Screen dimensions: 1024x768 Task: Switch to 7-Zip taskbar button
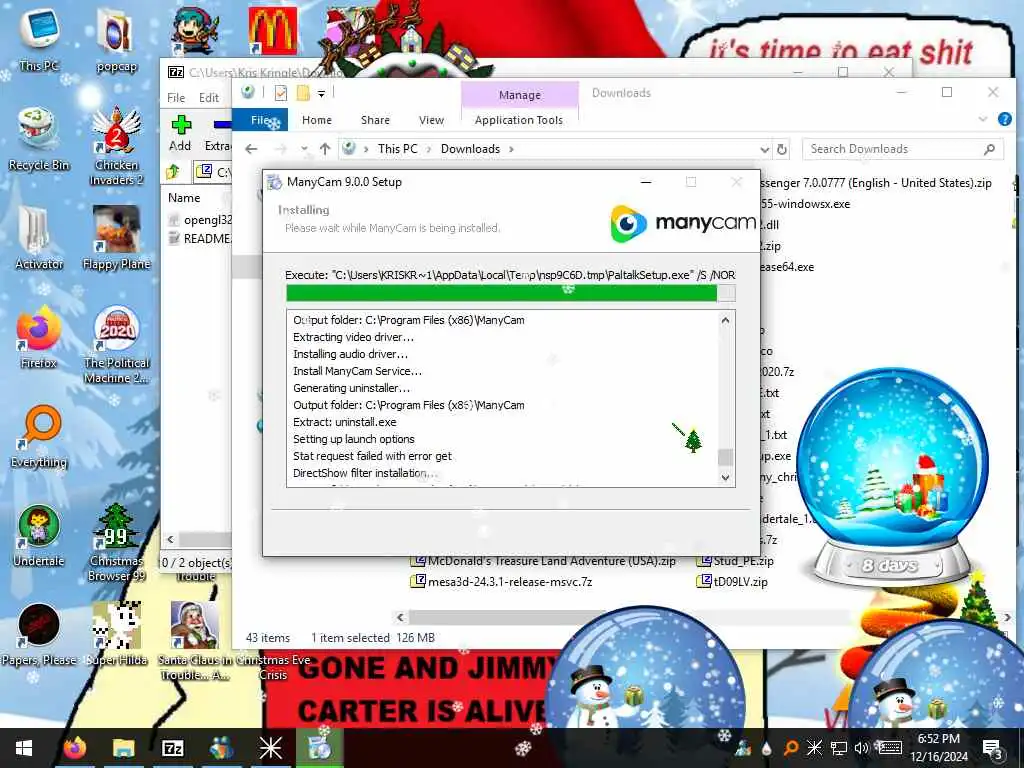(x=172, y=748)
